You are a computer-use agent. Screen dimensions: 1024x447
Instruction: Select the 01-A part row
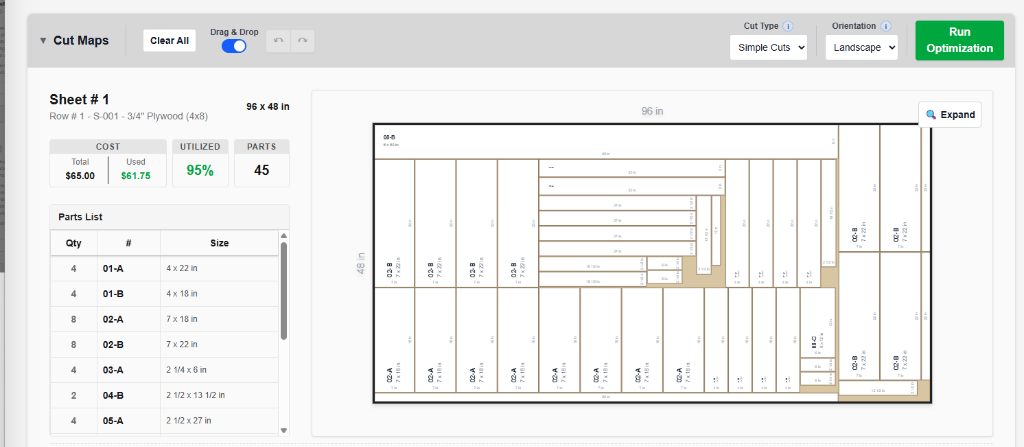[165, 269]
